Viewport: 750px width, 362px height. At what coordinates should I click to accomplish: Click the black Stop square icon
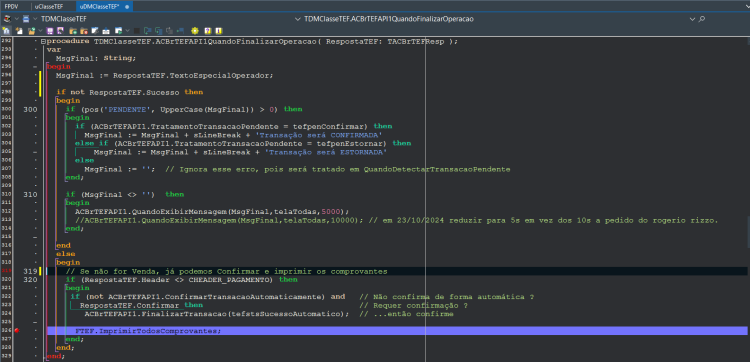pos(137,31)
